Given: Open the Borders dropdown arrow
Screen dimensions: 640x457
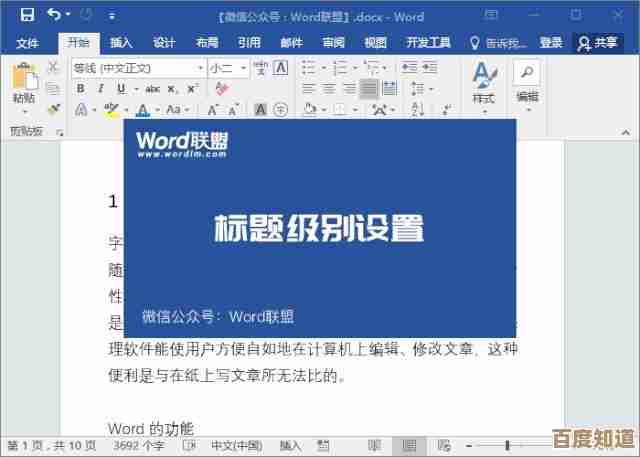Looking at the screenshot, I should tap(355, 110).
